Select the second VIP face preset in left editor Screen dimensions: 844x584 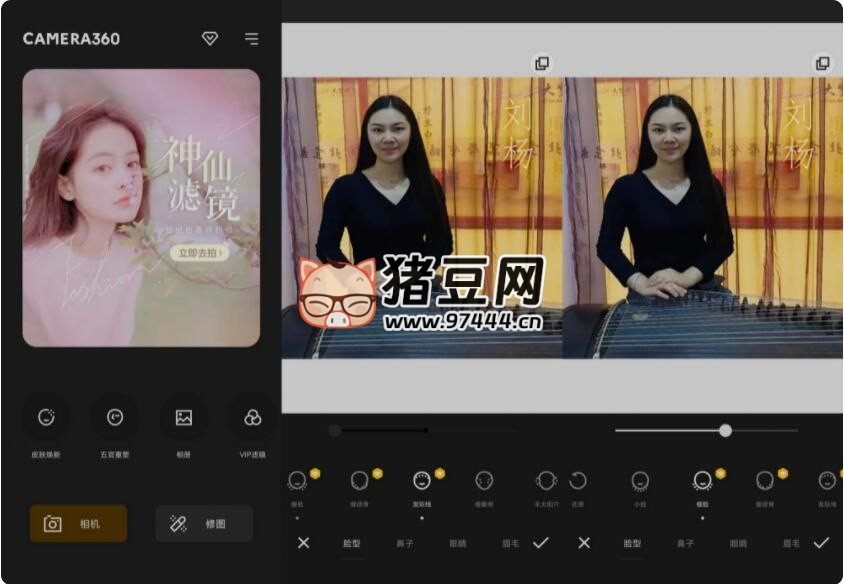[360, 481]
